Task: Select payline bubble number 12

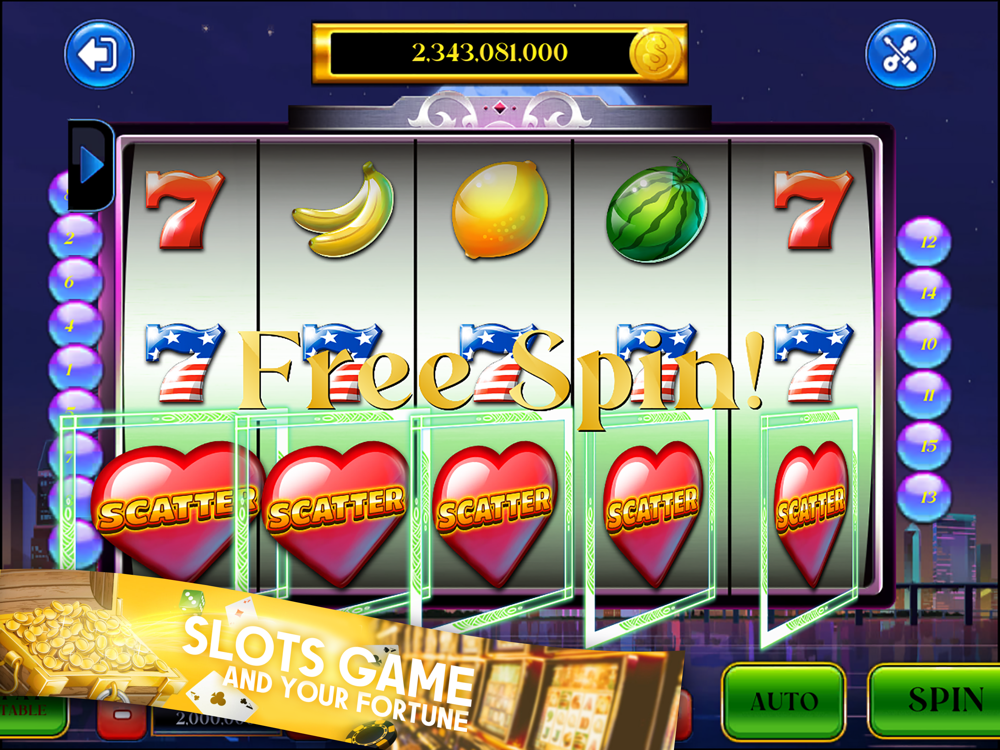Action: click(924, 241)
